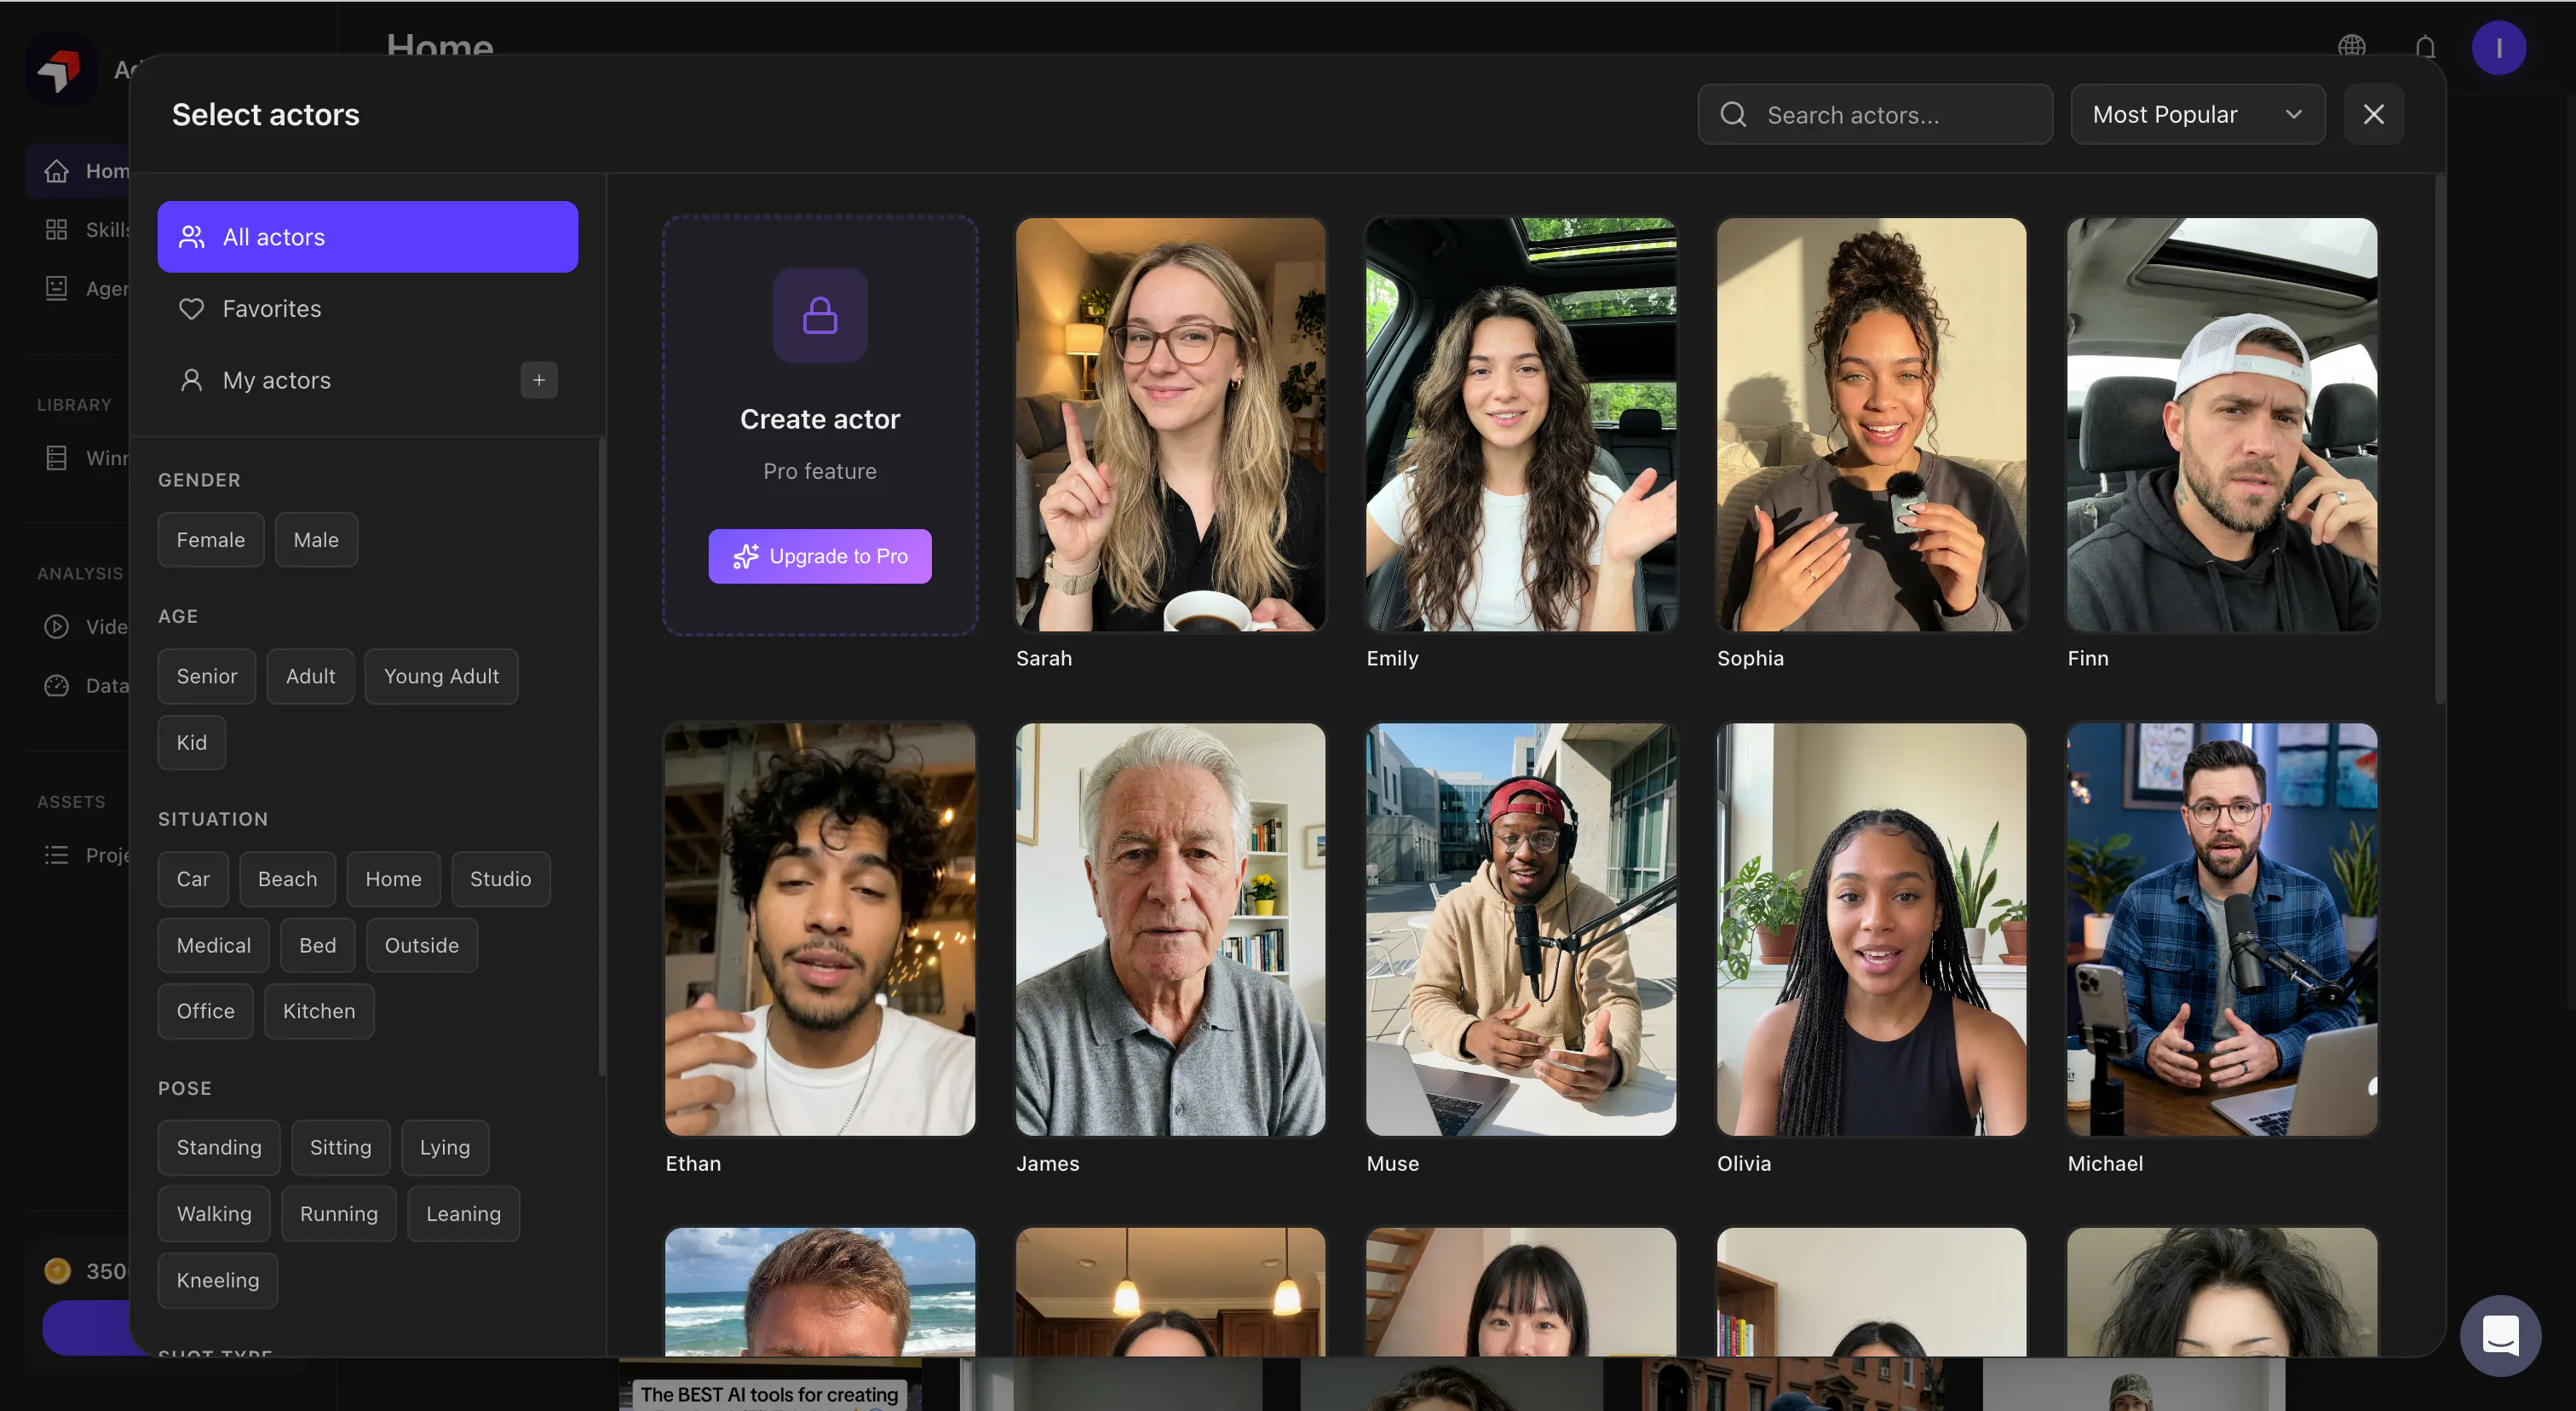Toggle the Young Adult age filter
2576x1411 pixels.
tap(441, 677)
